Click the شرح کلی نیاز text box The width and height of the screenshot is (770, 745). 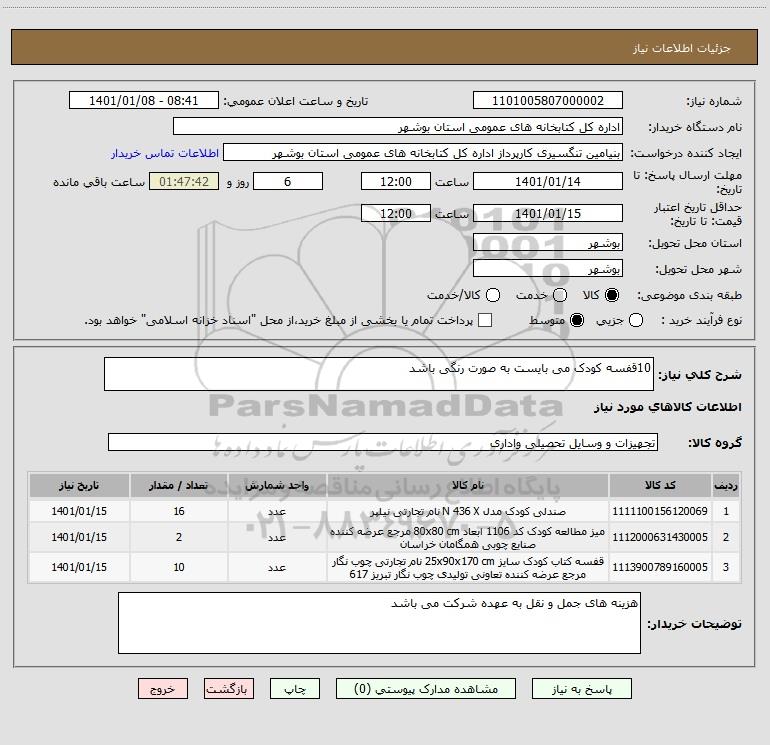coord(379,374)
